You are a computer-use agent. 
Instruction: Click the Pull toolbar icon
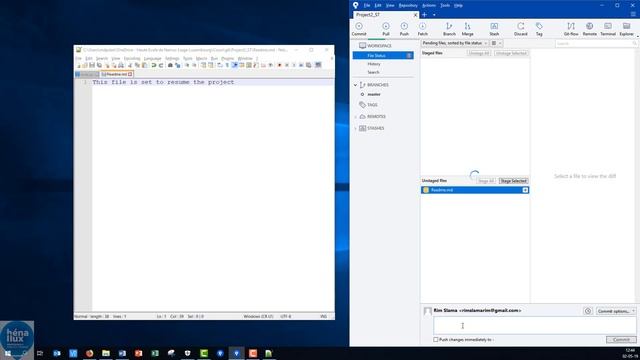[386, 29]
